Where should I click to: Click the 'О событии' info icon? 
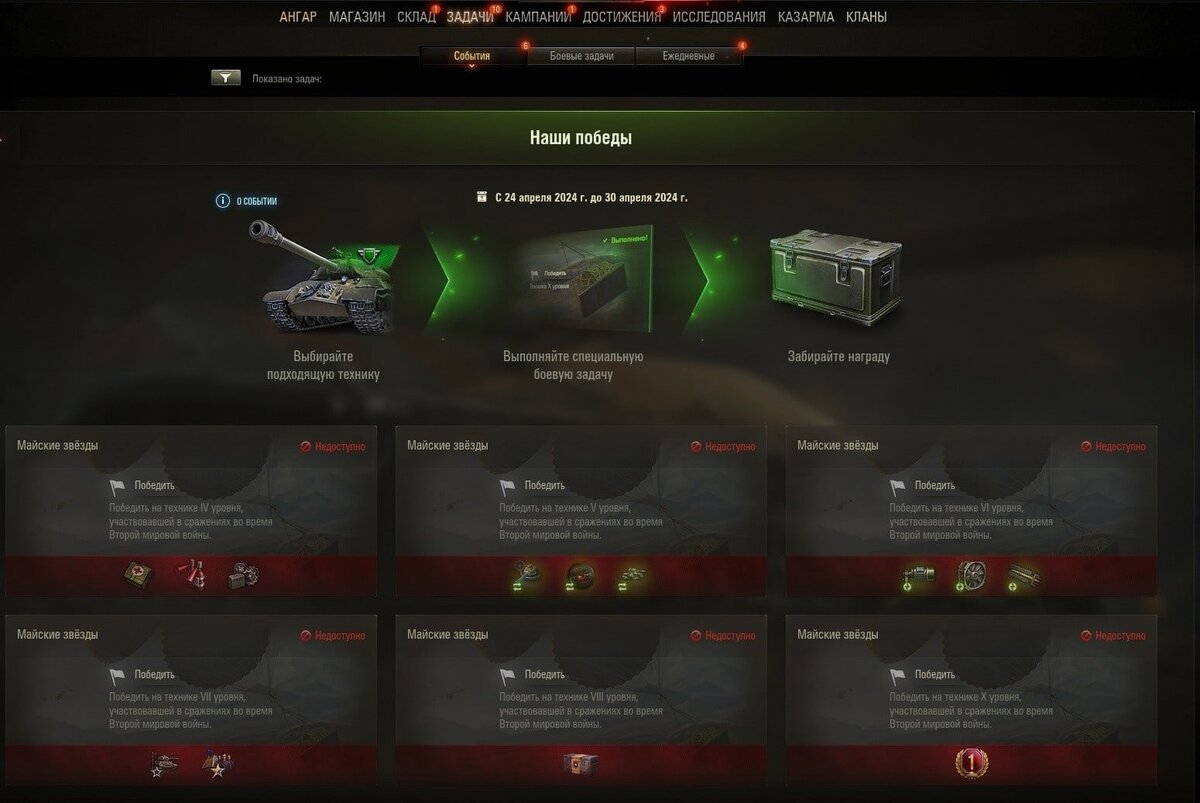pos(223,201)
